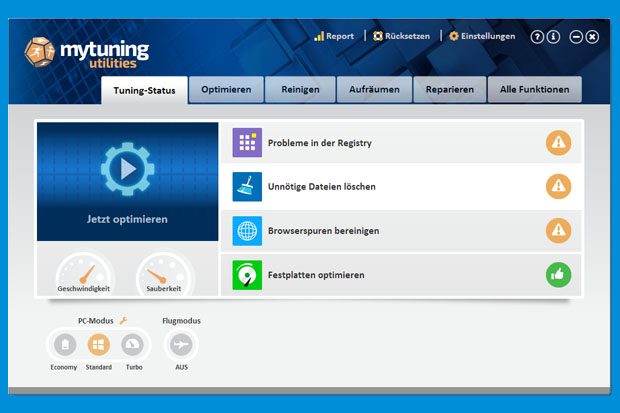Viewport: 620px width, 413px height.
Task: Close the mytuning utilities window
Action: pyautogui.click(x=592, y=37)
